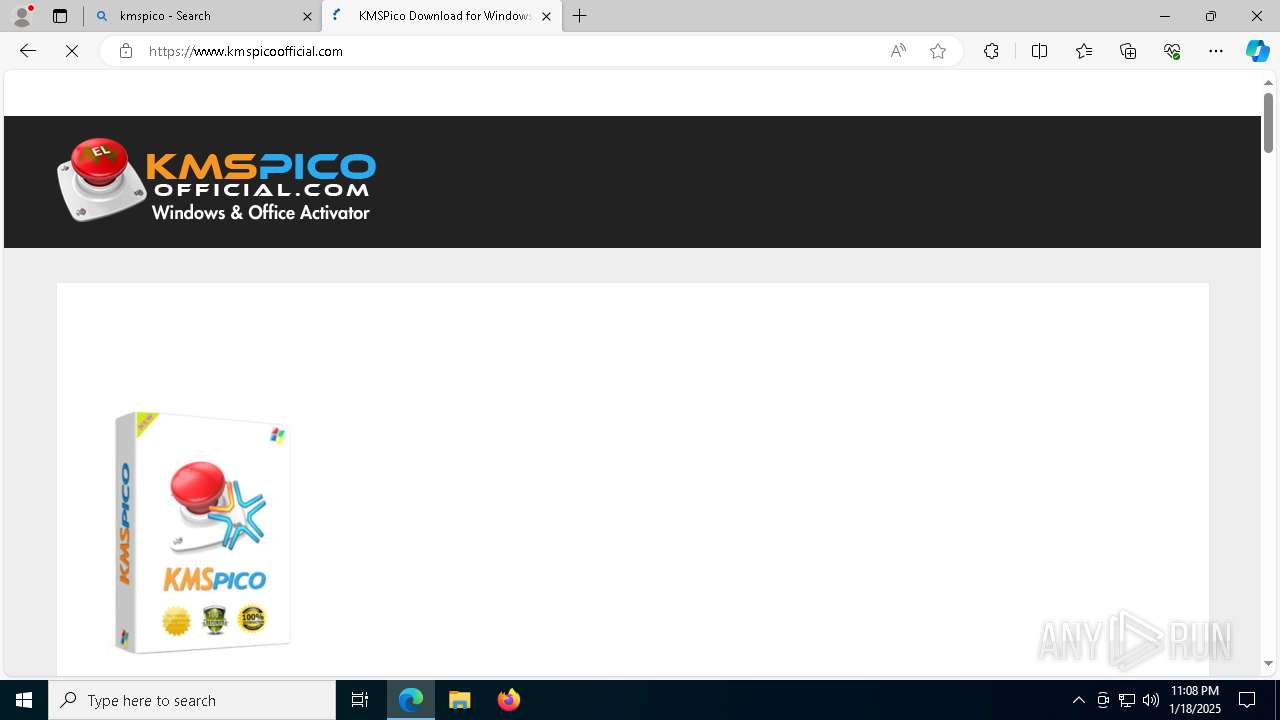The image size is (1280, 720).
Task: Show hidden system tray icons
Action: 1078,700
